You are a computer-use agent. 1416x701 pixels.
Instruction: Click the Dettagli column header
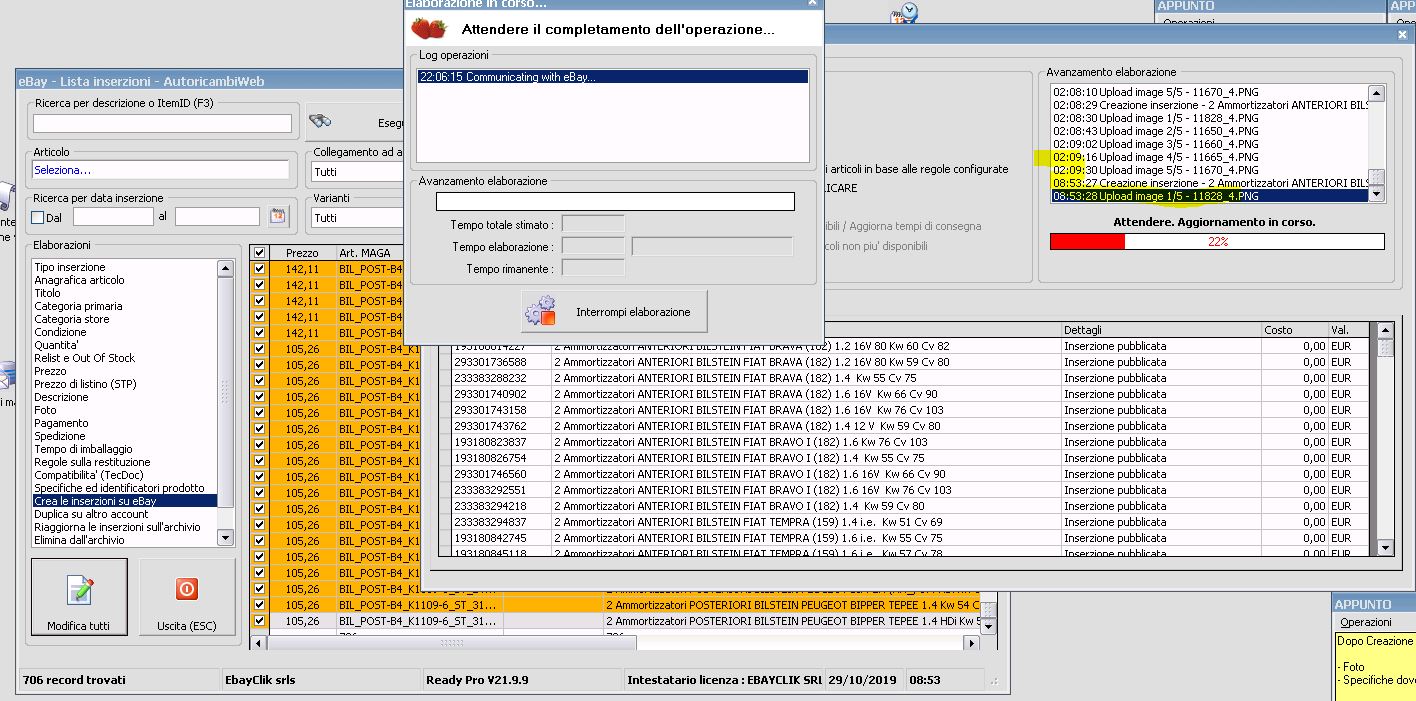(x=1161, y=329)
